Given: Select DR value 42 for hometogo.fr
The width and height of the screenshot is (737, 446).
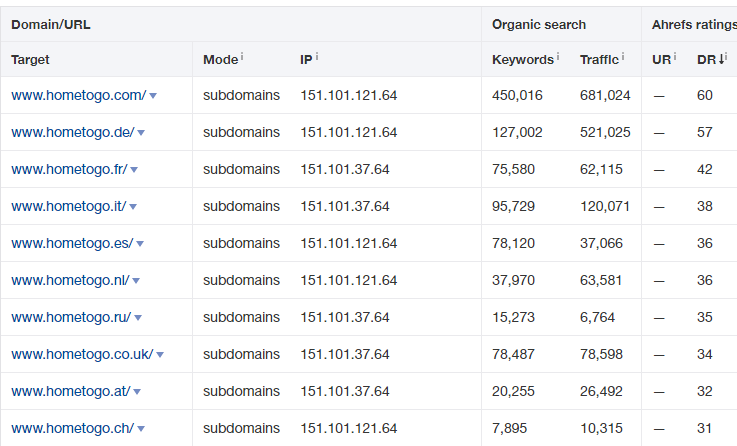Looking at the screenshot, I should [705, 169].
